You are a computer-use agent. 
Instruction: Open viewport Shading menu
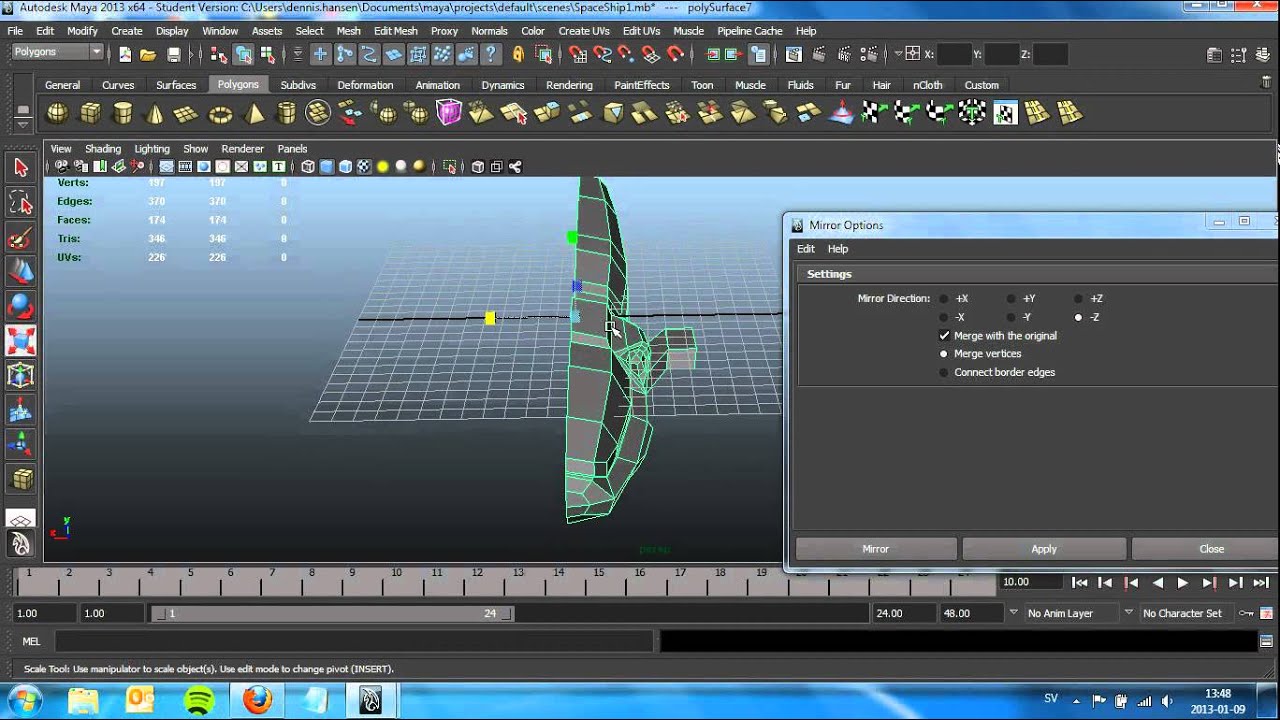tap(102, 149)
